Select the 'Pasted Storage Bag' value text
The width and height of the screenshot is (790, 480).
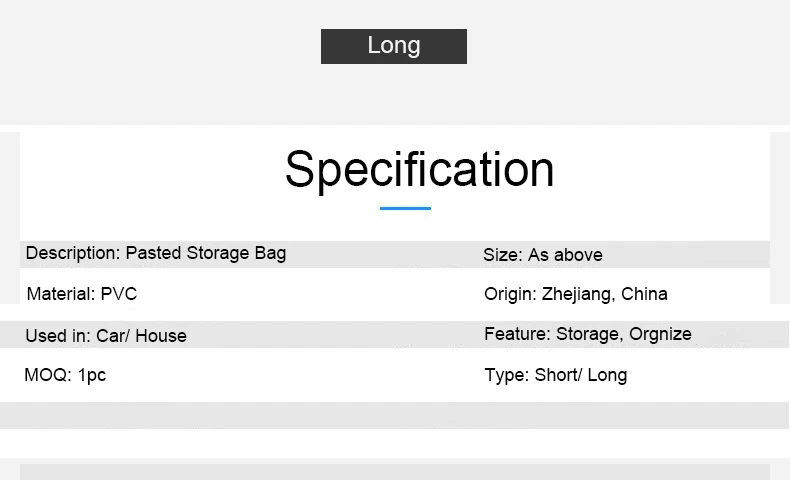[206, 253]
